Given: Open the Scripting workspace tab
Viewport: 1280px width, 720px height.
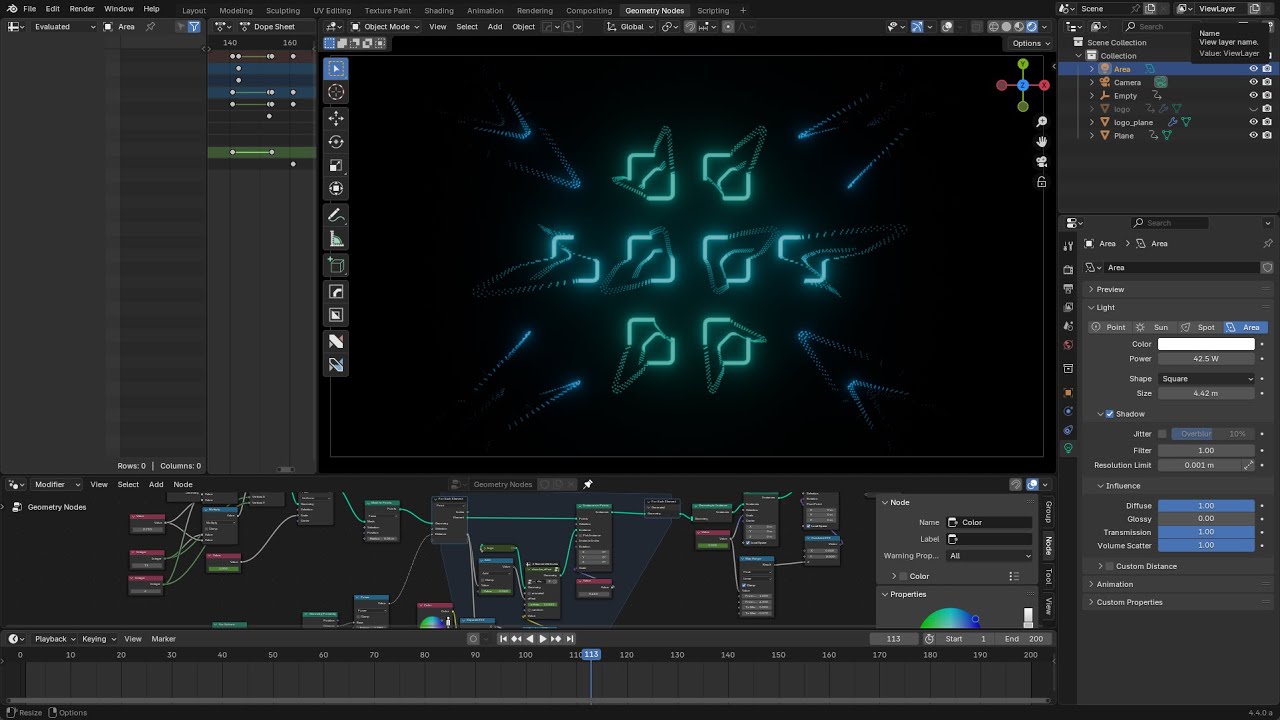Looking at the screenshot, I should point(713,10).
